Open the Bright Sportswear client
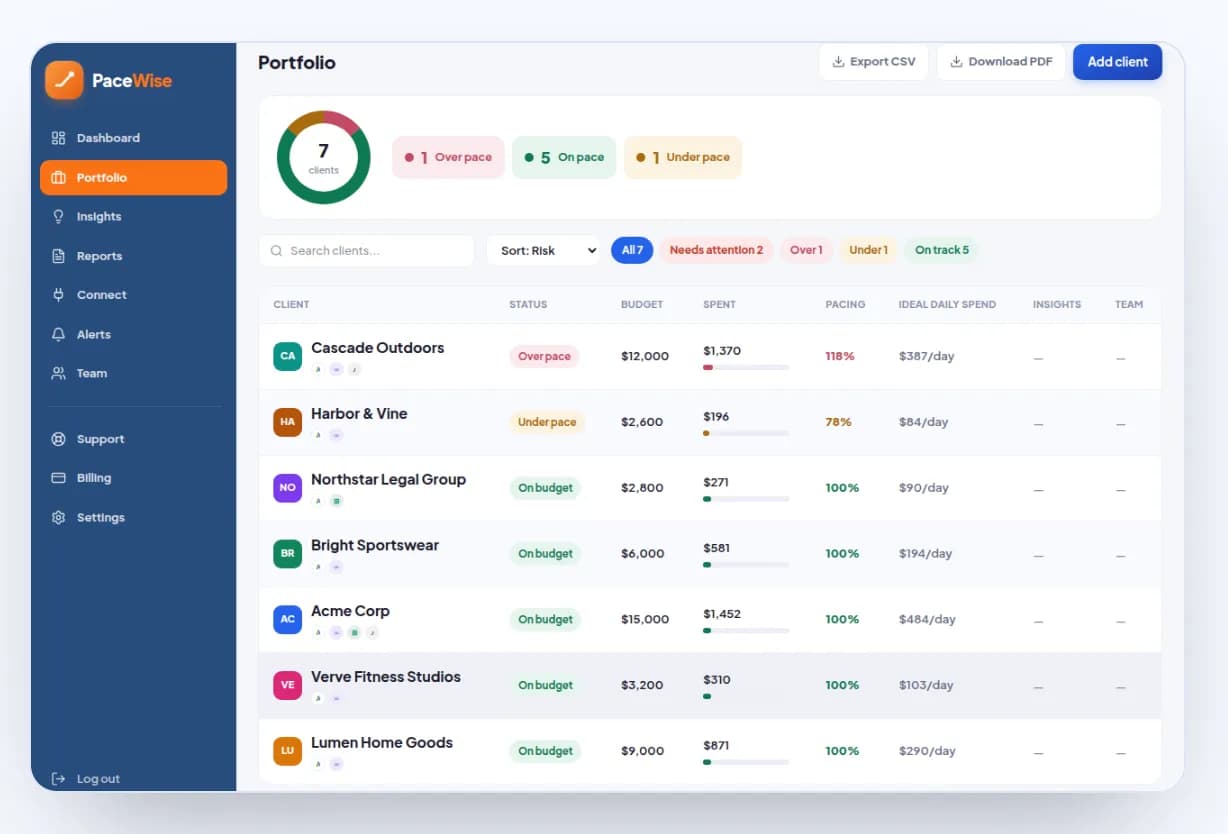 point(375,546)
